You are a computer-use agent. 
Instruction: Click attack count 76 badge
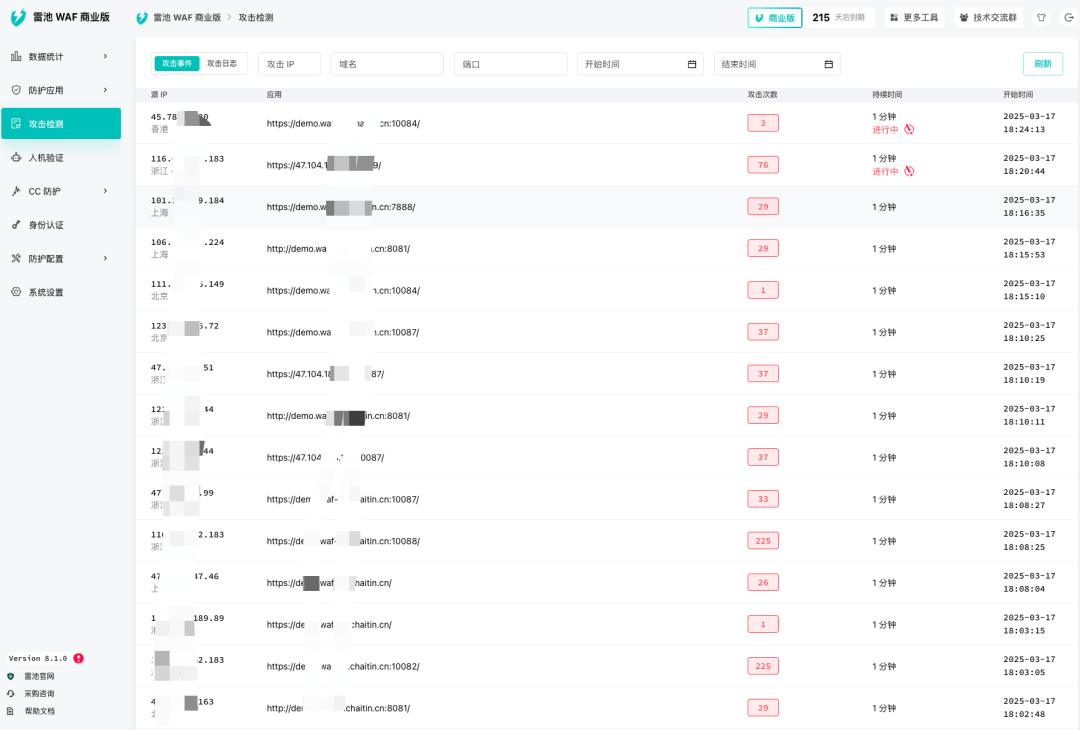tap(763, 165)
